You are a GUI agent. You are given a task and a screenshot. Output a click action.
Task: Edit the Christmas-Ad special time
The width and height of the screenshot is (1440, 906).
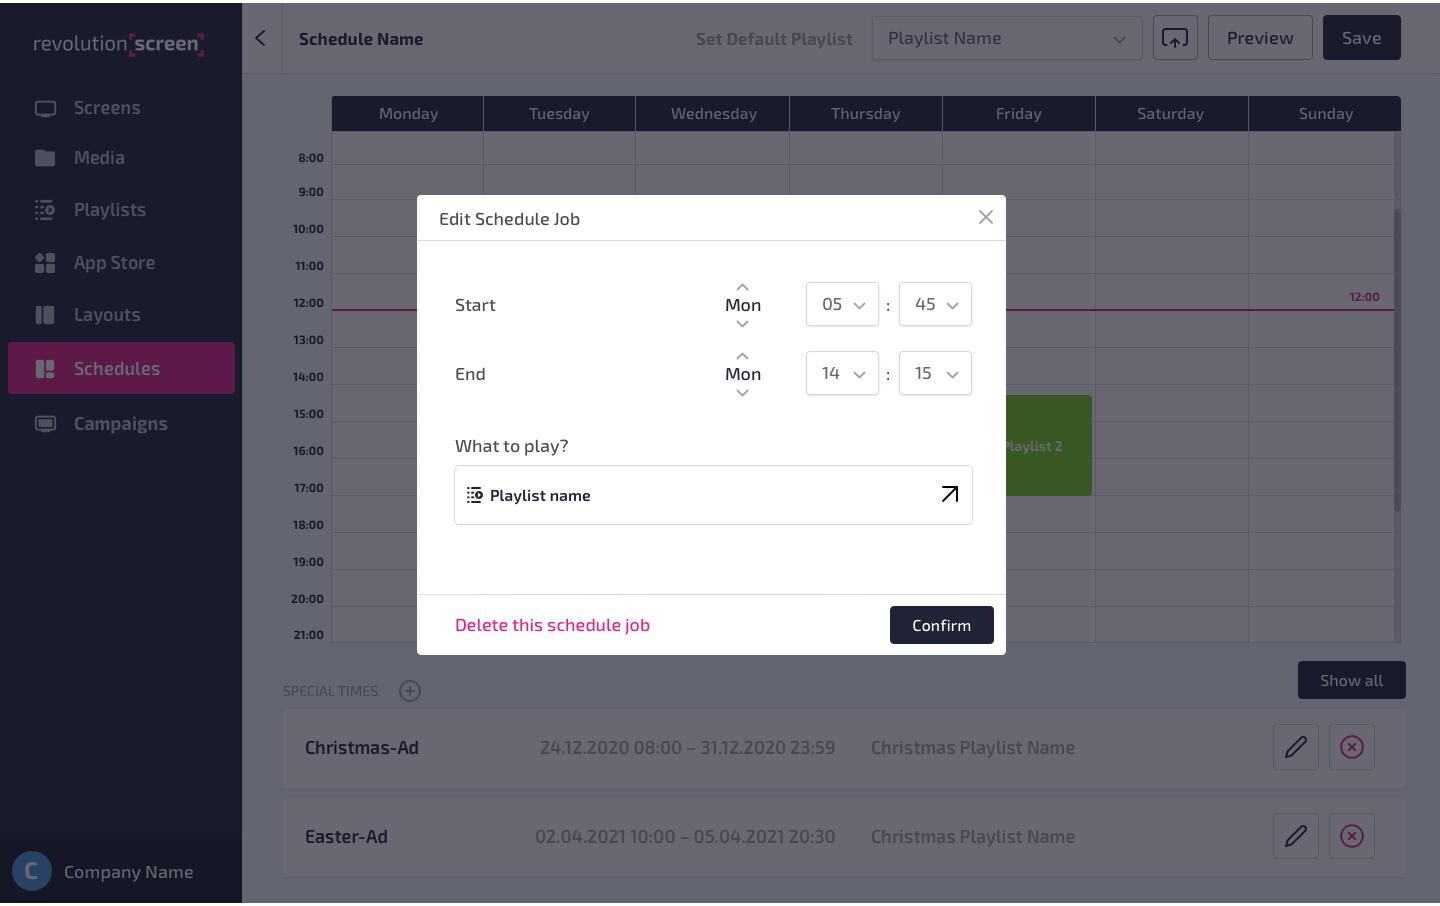pos(1295,747)
